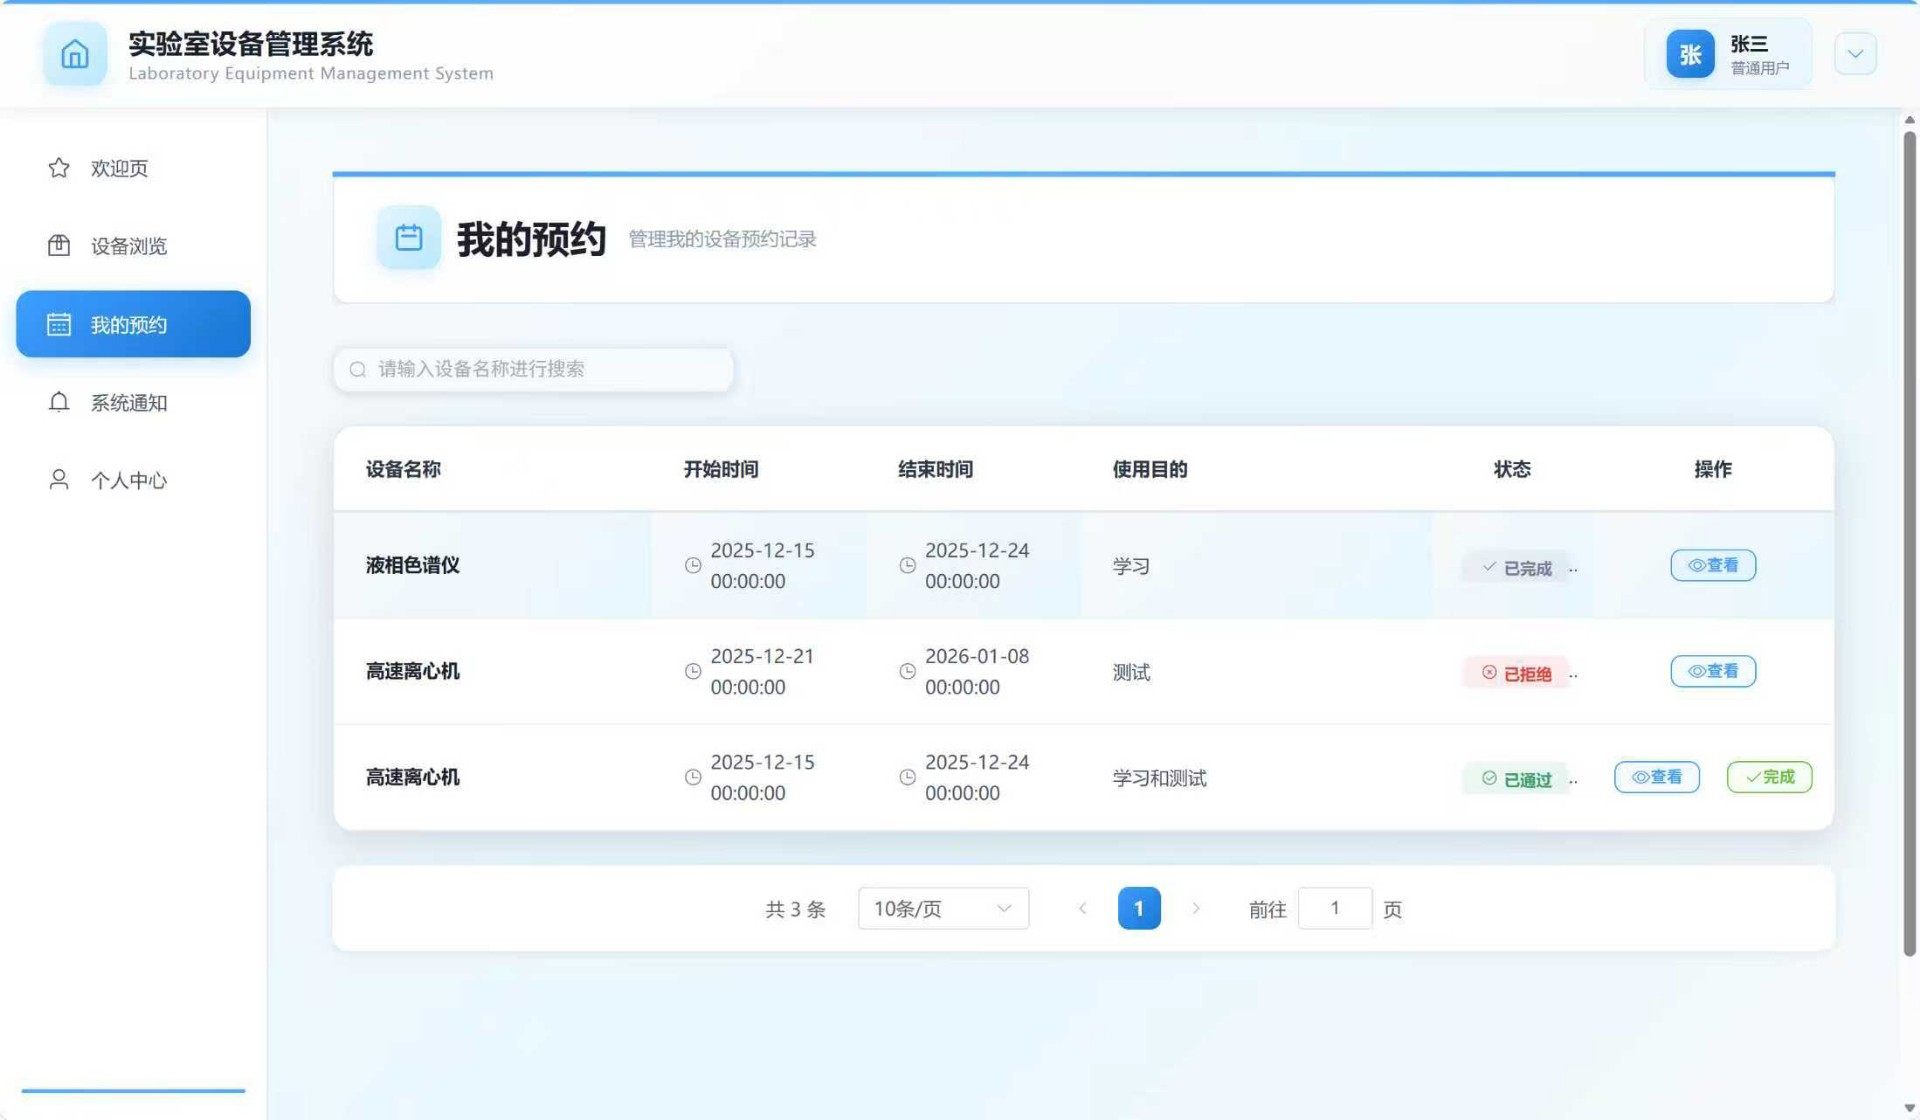
Task: Open 我的预约 in sidebar menu
Action: coord(133,324)
